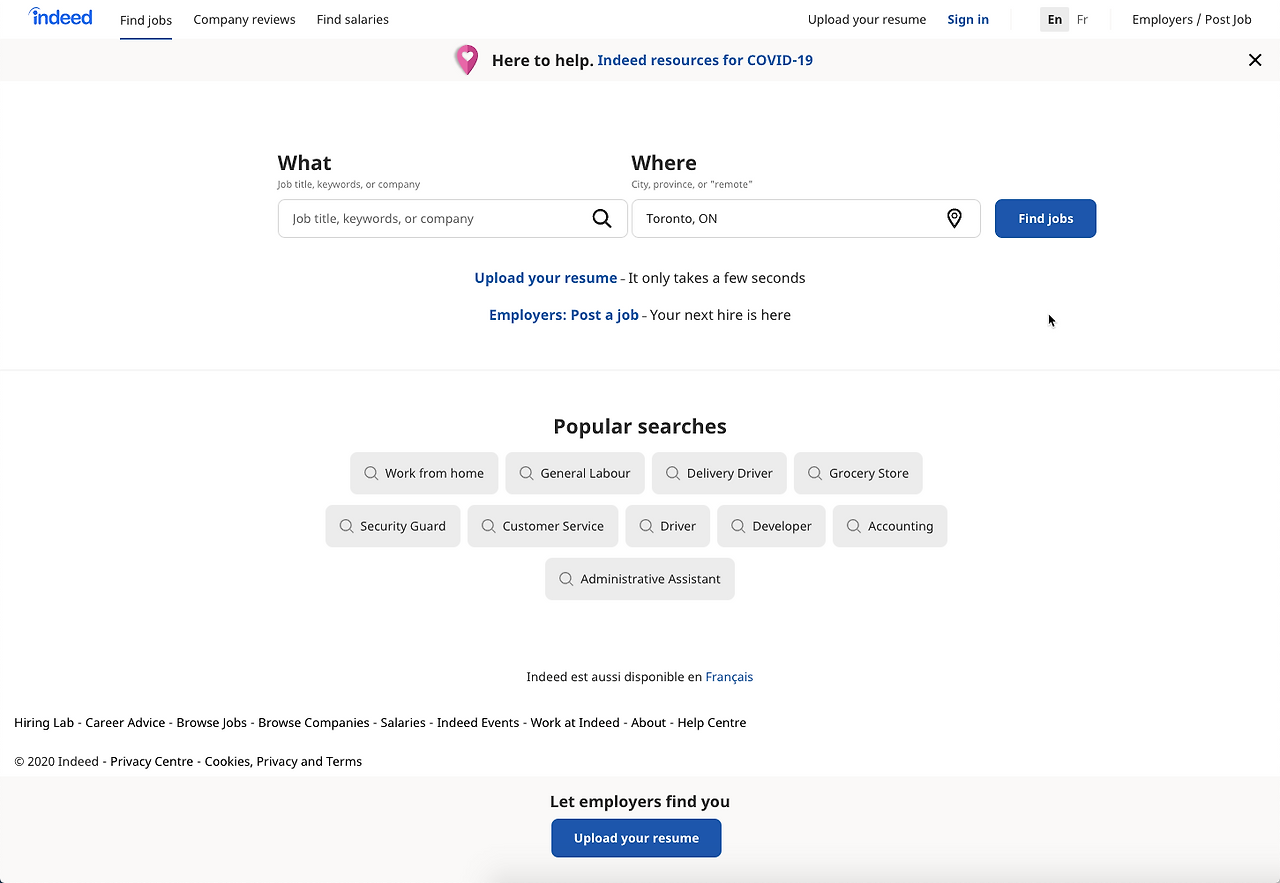Open the Find jobs tab

146,20
